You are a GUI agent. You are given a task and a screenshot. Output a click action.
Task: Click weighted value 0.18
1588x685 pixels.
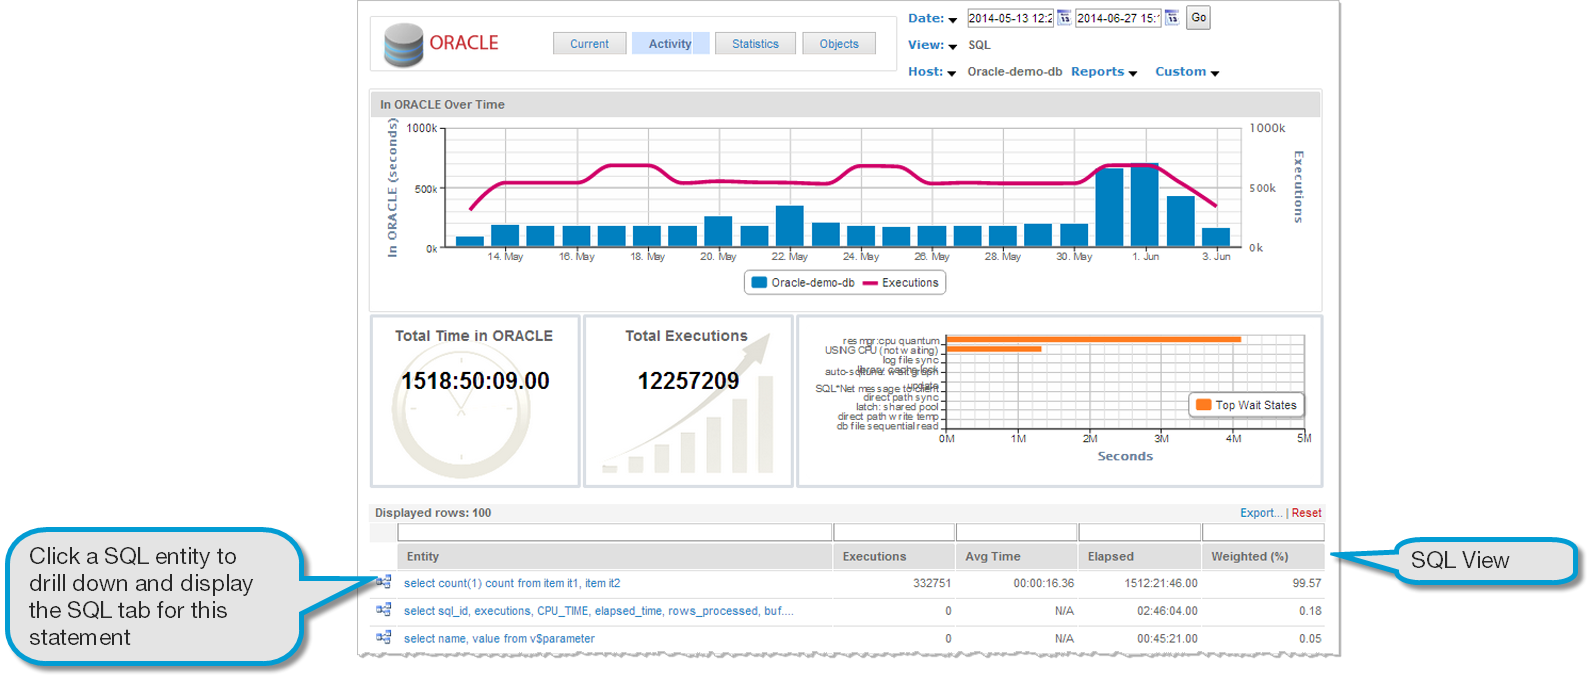tap(1310, 611)
